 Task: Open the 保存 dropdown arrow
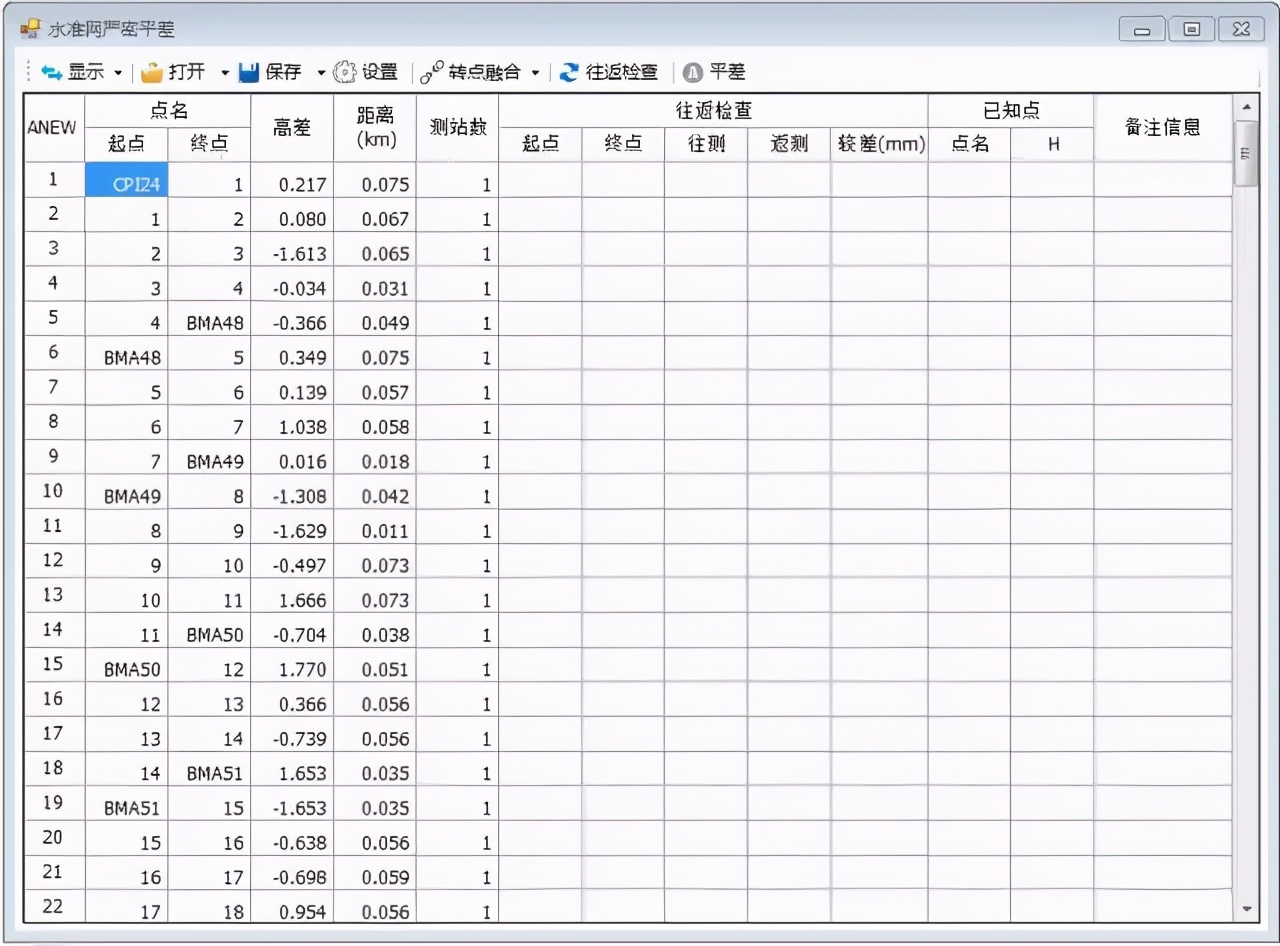320,73
